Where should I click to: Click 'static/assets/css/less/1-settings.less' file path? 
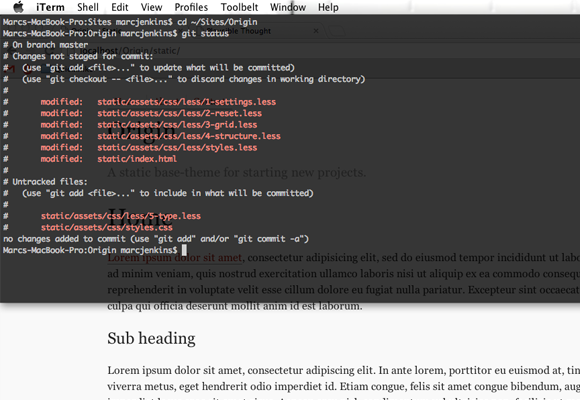tap(187, 102)
